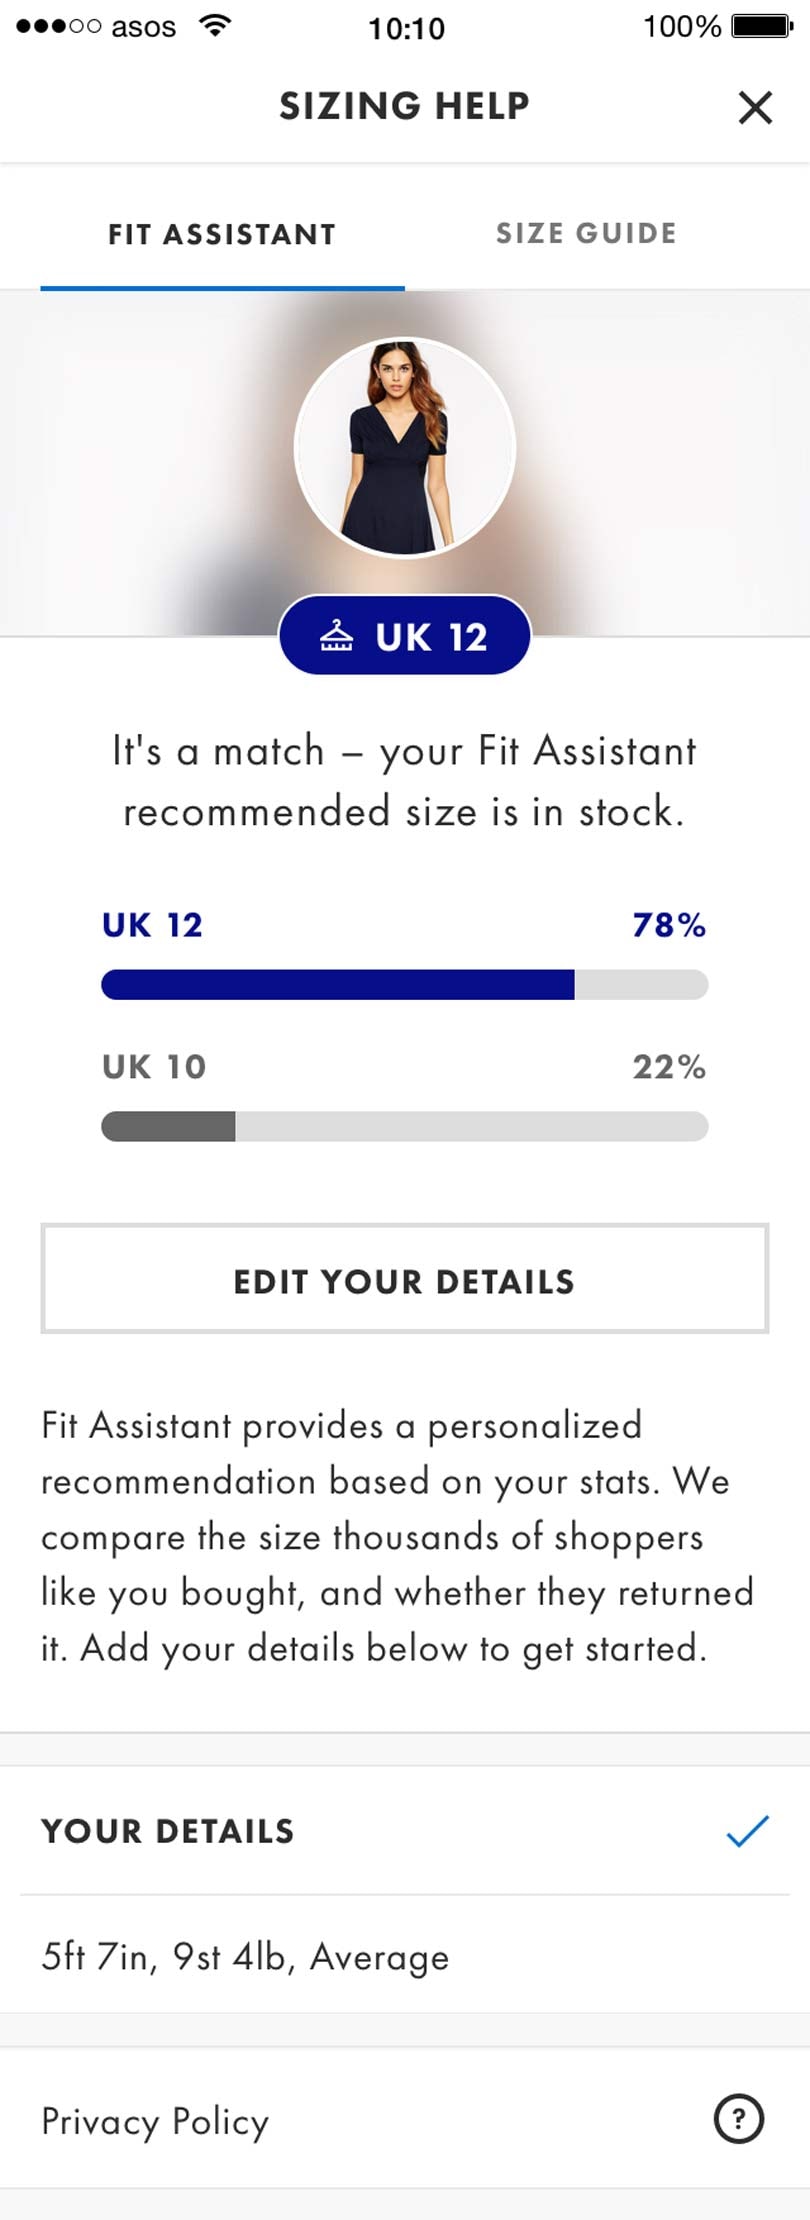Select the 5ft 7in, 9st 4lb, Average row
810x2220 pixels.
[x=245, y=1956]
